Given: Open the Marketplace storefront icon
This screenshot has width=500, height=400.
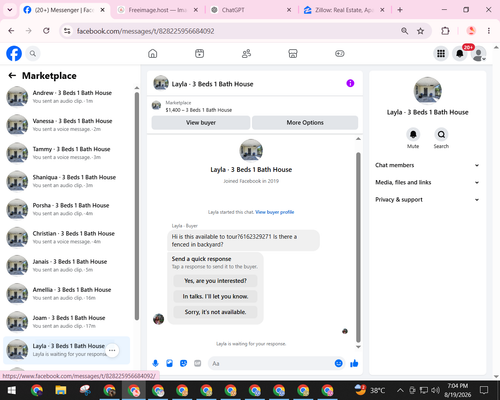Looking at the screenshot, I should (x=293, y=53).
